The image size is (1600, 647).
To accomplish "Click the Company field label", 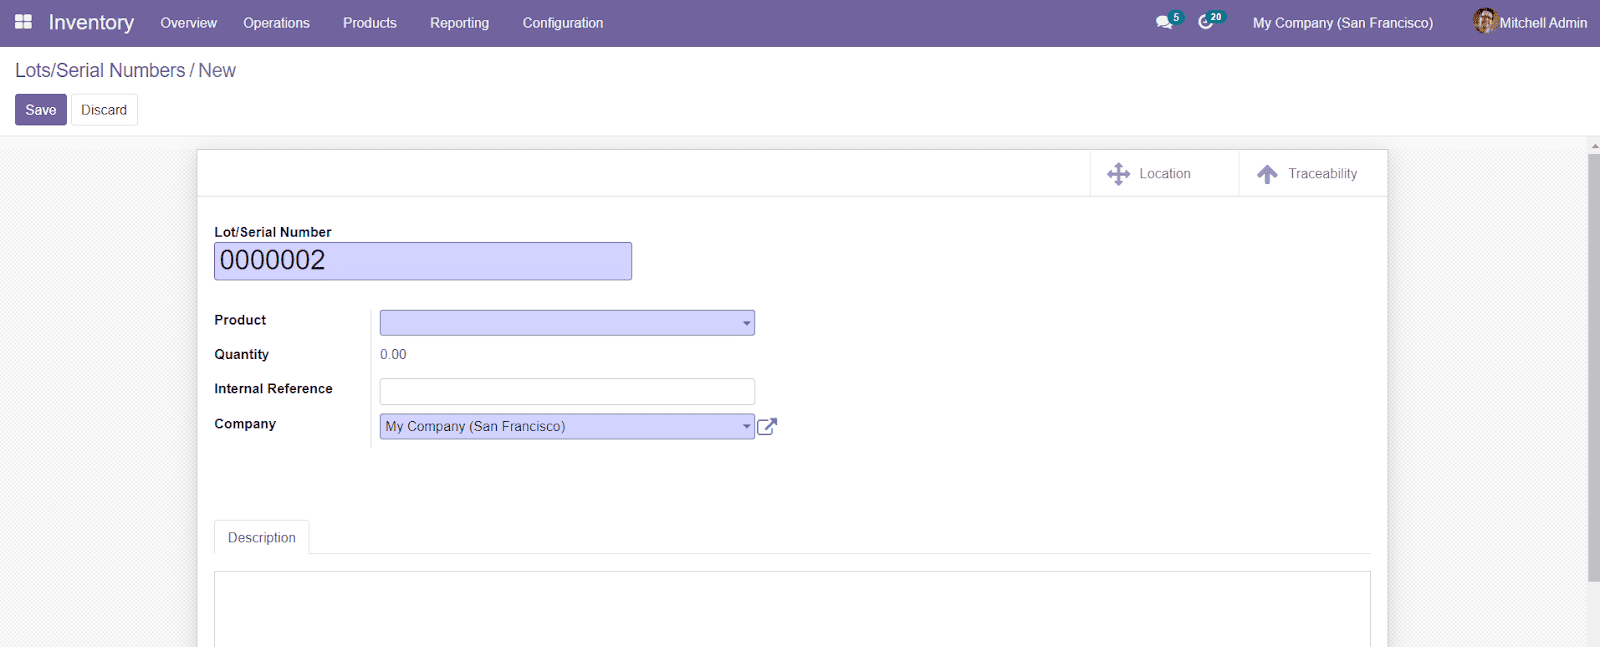I will click(x=245, y=424).
